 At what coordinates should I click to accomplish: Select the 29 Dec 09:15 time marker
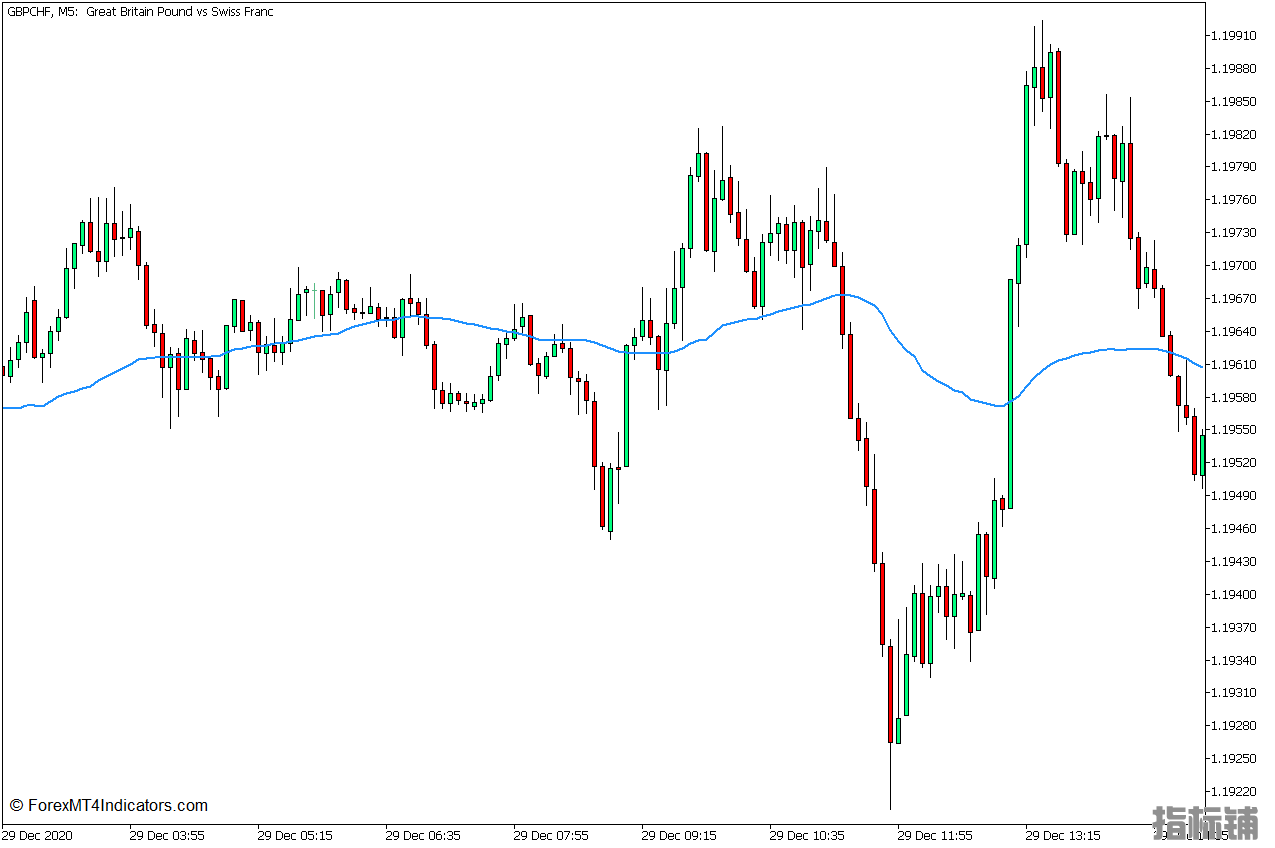(679, 834)
